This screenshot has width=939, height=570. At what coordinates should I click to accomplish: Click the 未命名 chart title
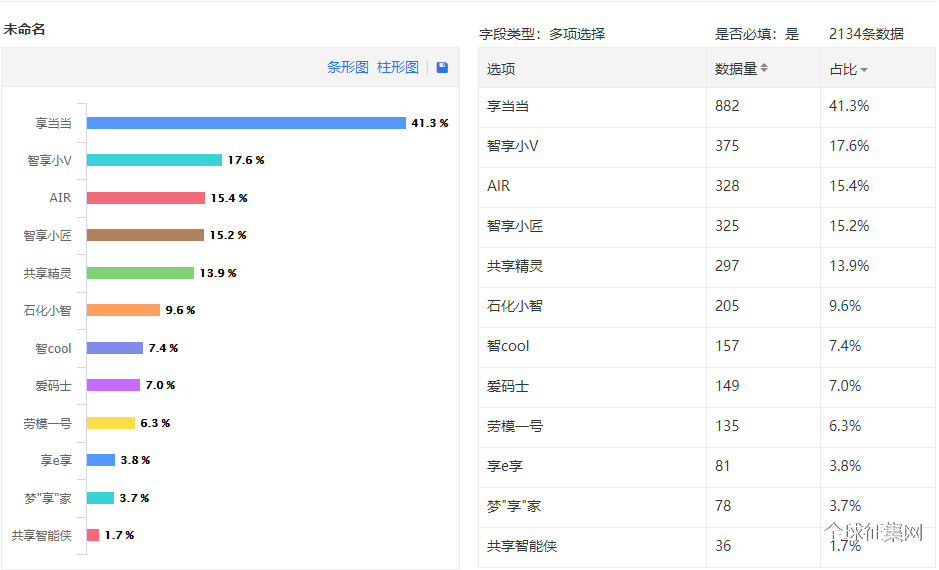point(24,29)
